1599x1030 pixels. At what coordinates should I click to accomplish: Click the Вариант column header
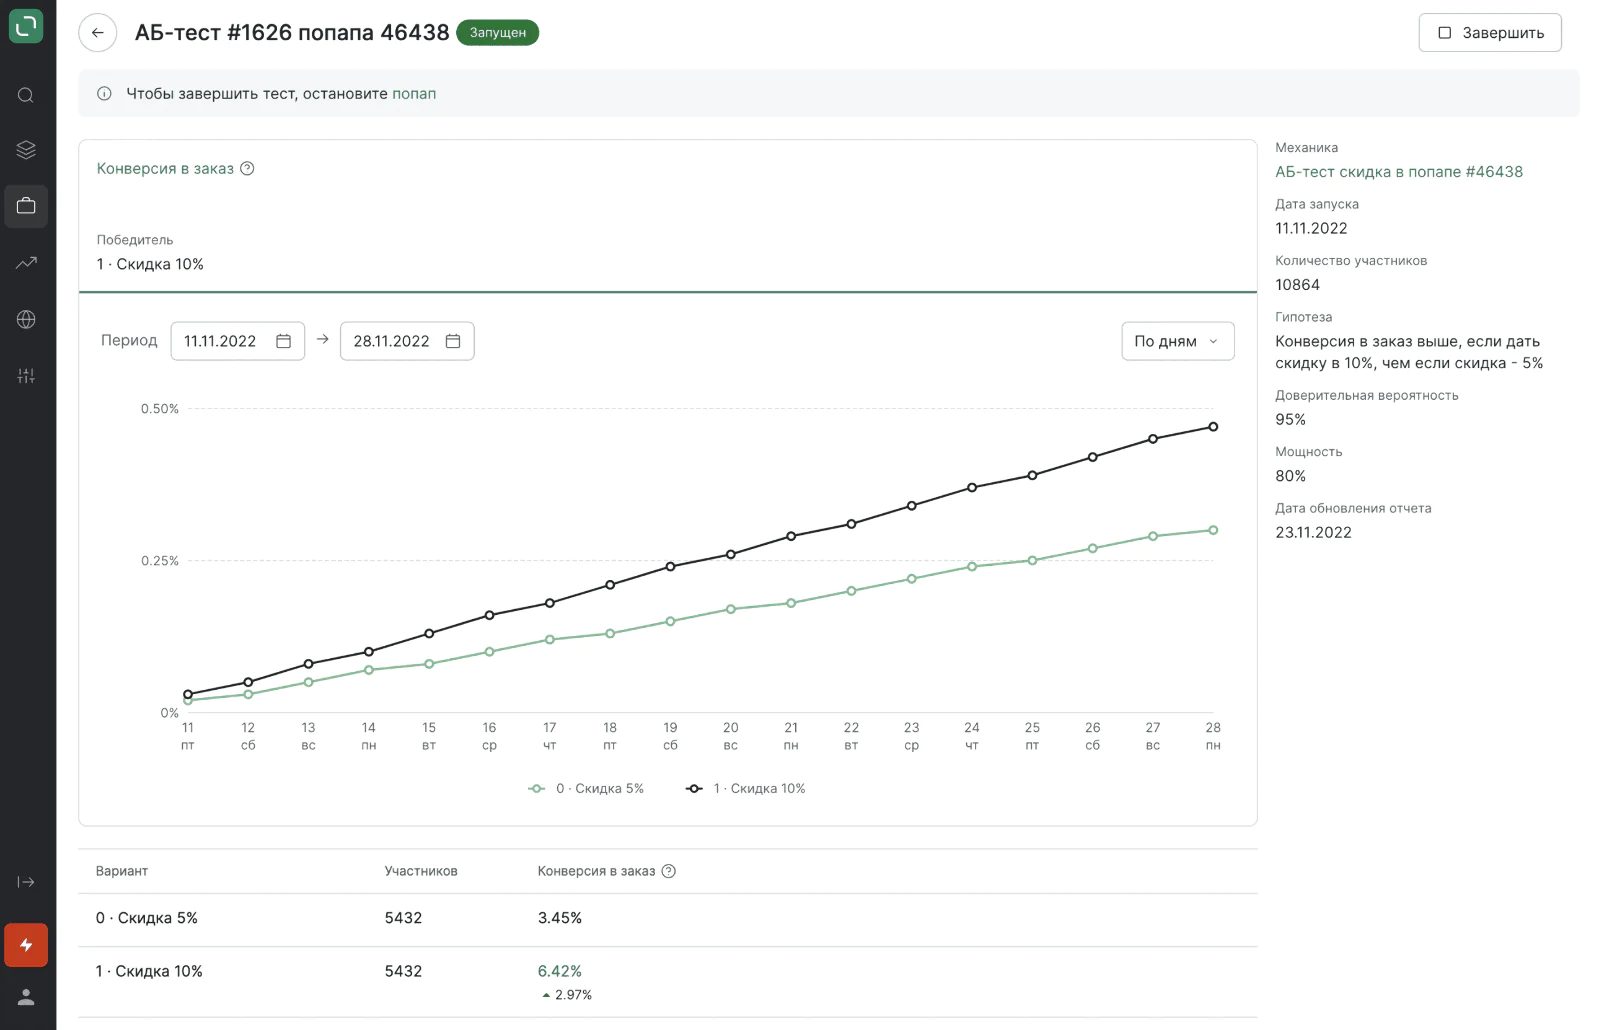[x=122, y=871]
